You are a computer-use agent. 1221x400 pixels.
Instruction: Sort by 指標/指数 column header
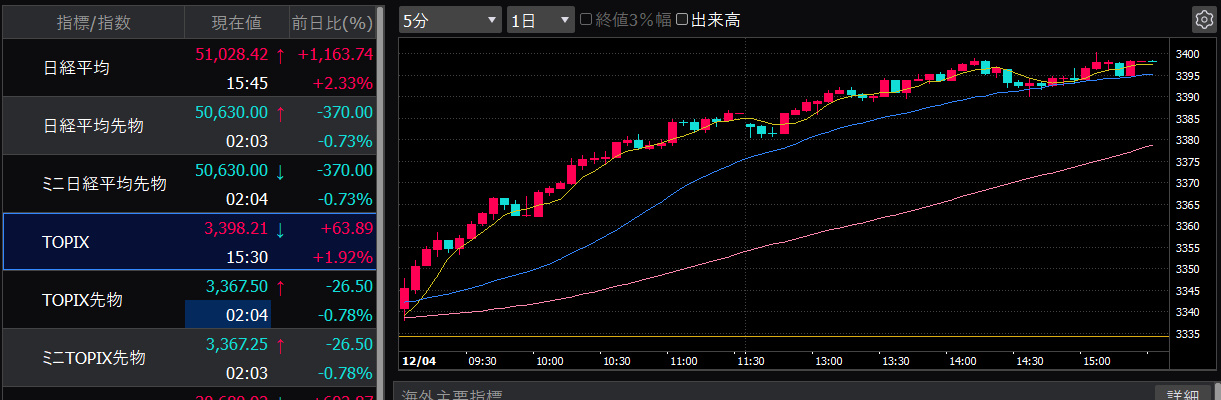pos(93,21)
